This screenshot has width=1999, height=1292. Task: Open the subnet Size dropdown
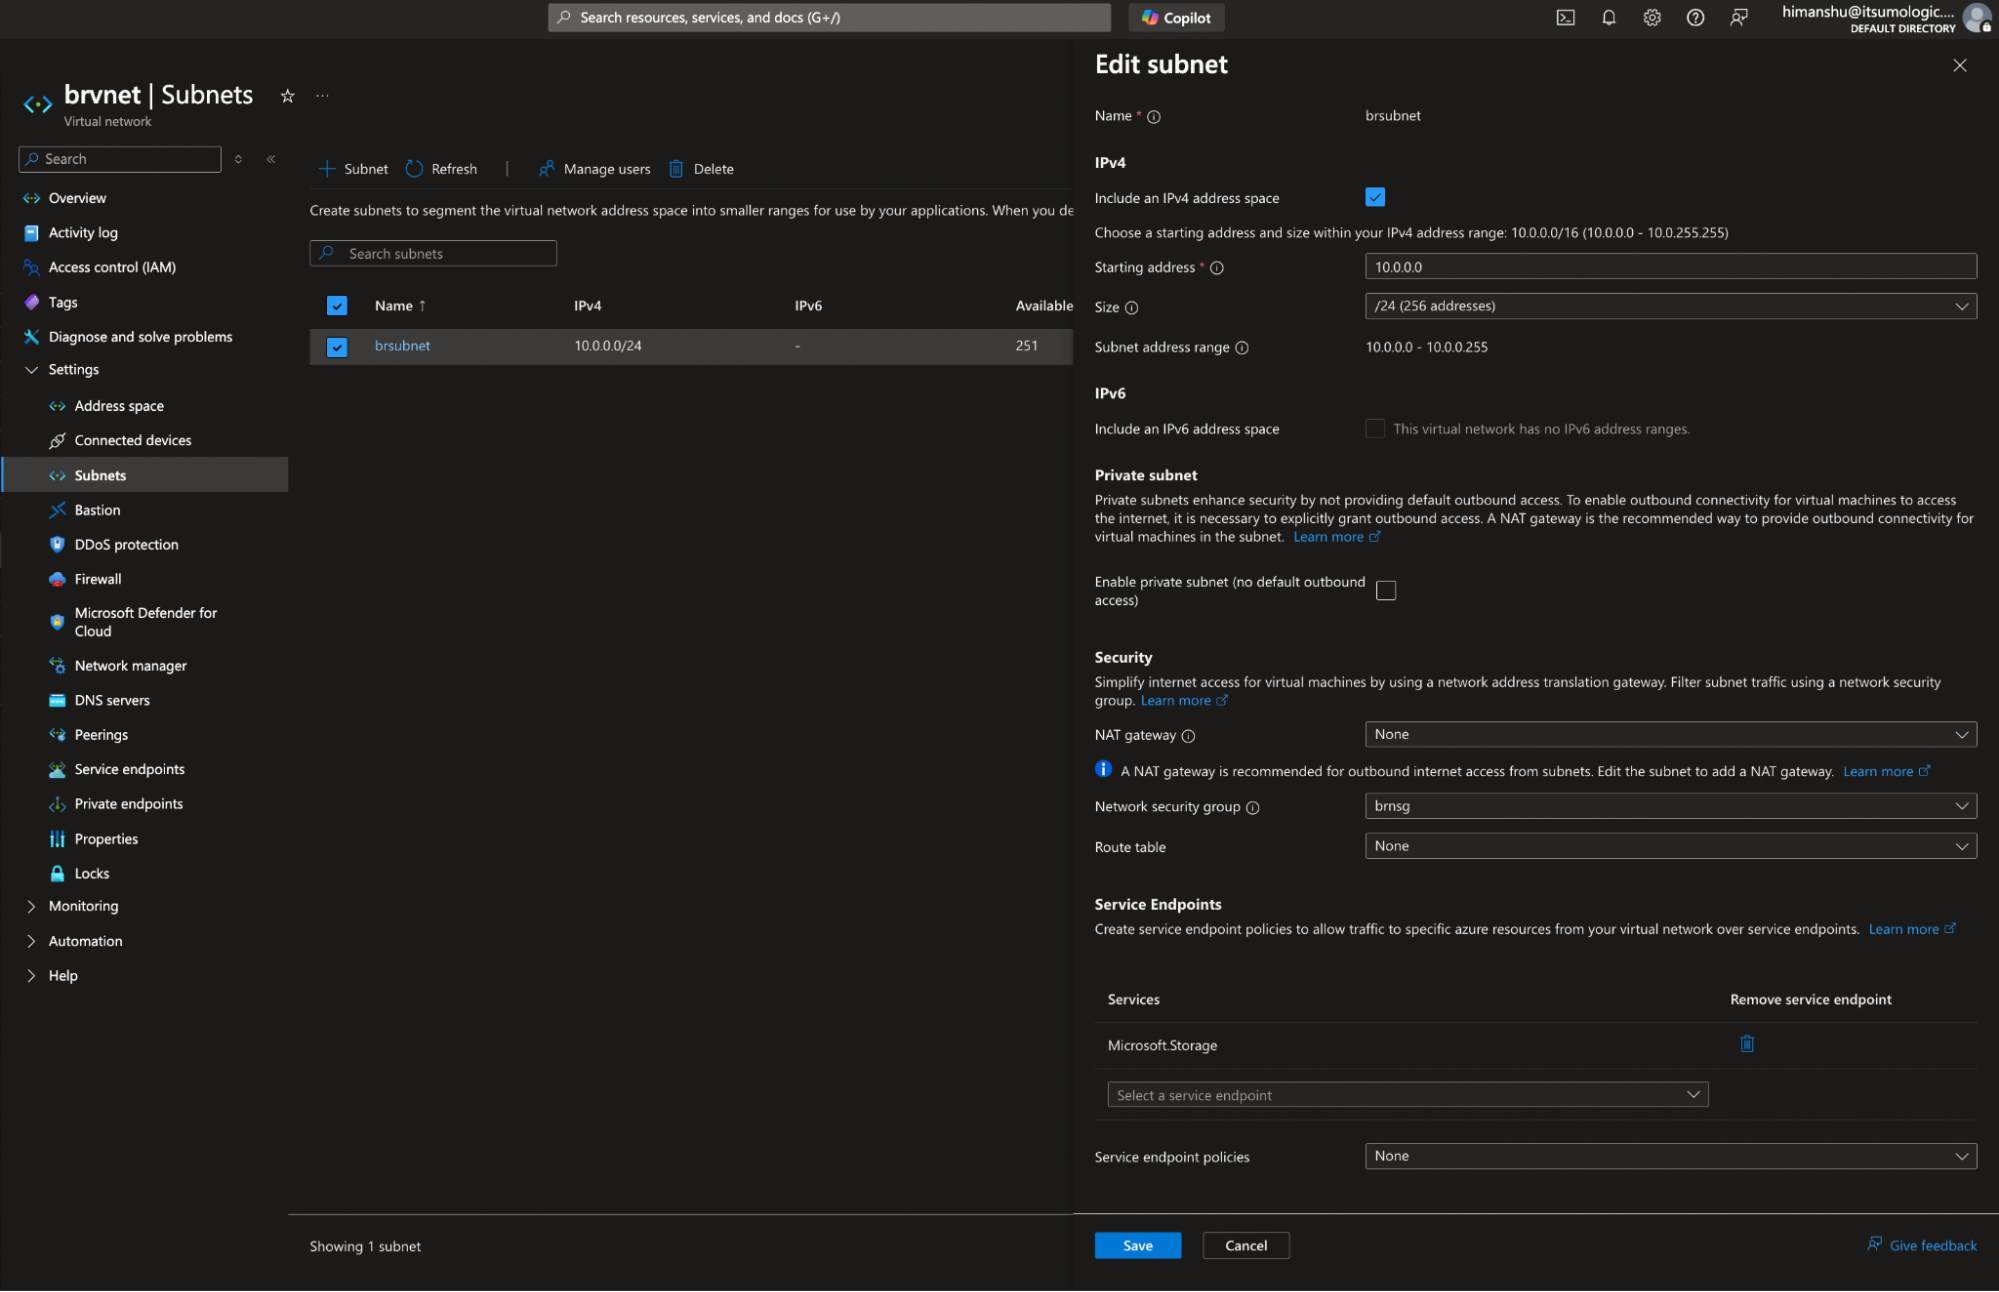(x=1670, y=306)
